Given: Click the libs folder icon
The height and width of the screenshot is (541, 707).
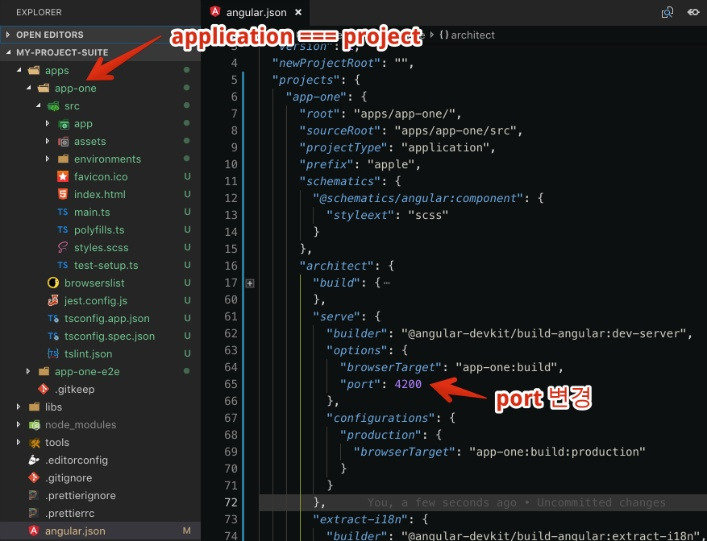Looking at the screenshot, I should [34, 407].
